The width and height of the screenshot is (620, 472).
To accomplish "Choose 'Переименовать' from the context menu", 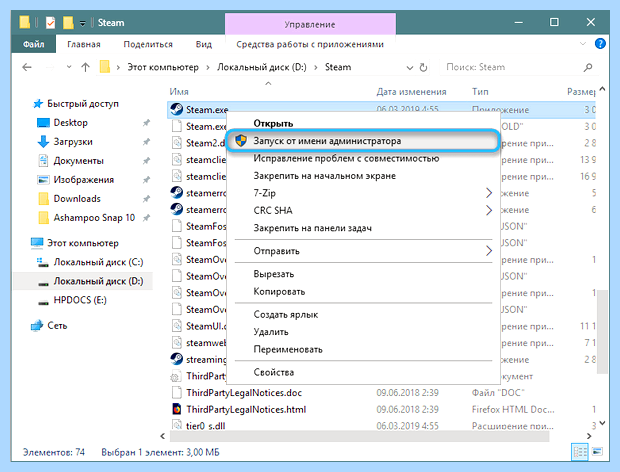I will point(288,349).
